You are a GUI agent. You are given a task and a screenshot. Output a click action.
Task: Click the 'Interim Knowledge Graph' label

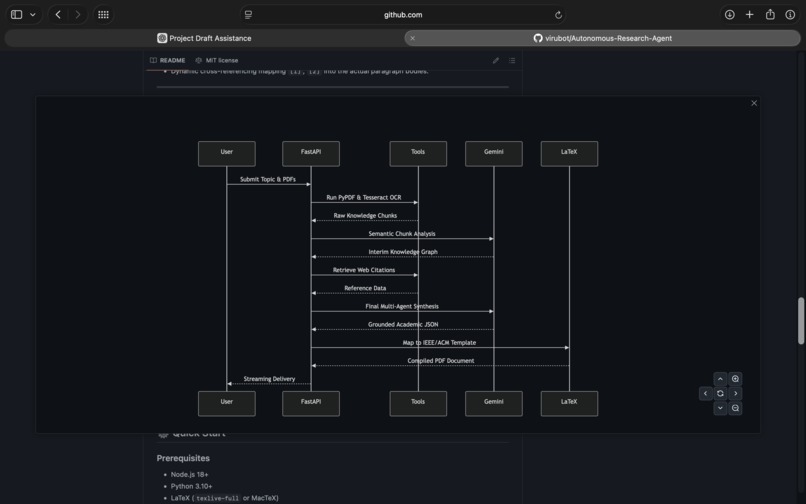click(403, 251)
